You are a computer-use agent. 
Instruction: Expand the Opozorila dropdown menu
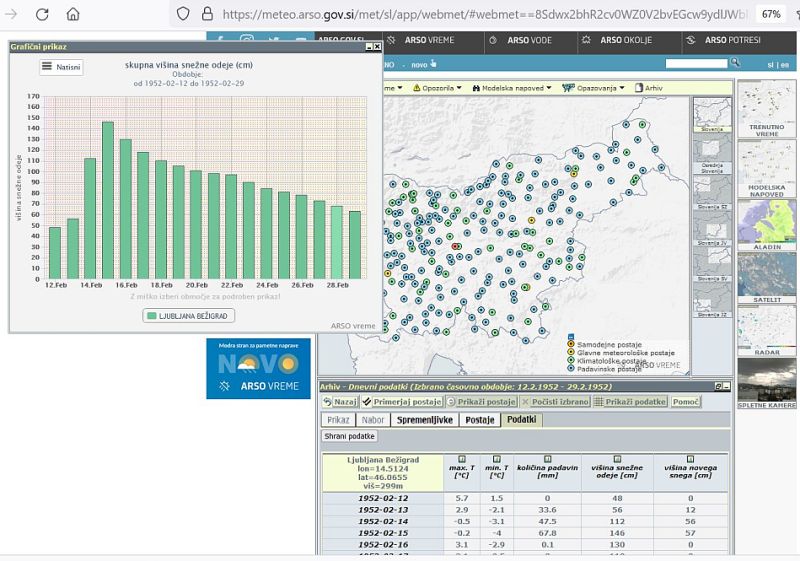(437, 88)
